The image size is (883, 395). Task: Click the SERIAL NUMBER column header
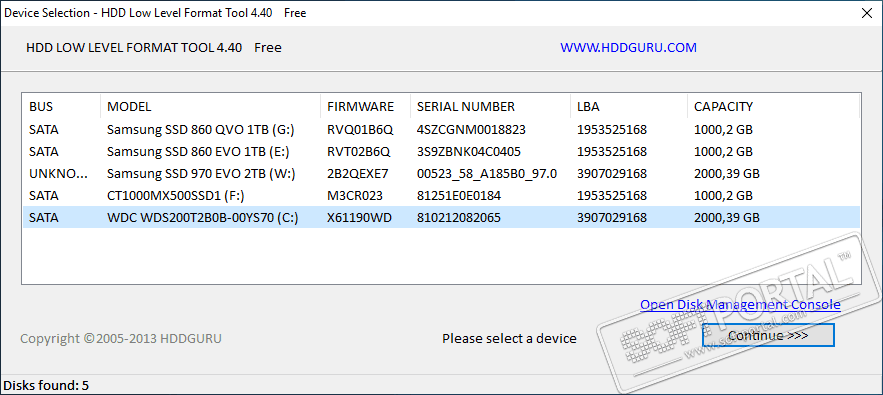click(x=490, y=106)
